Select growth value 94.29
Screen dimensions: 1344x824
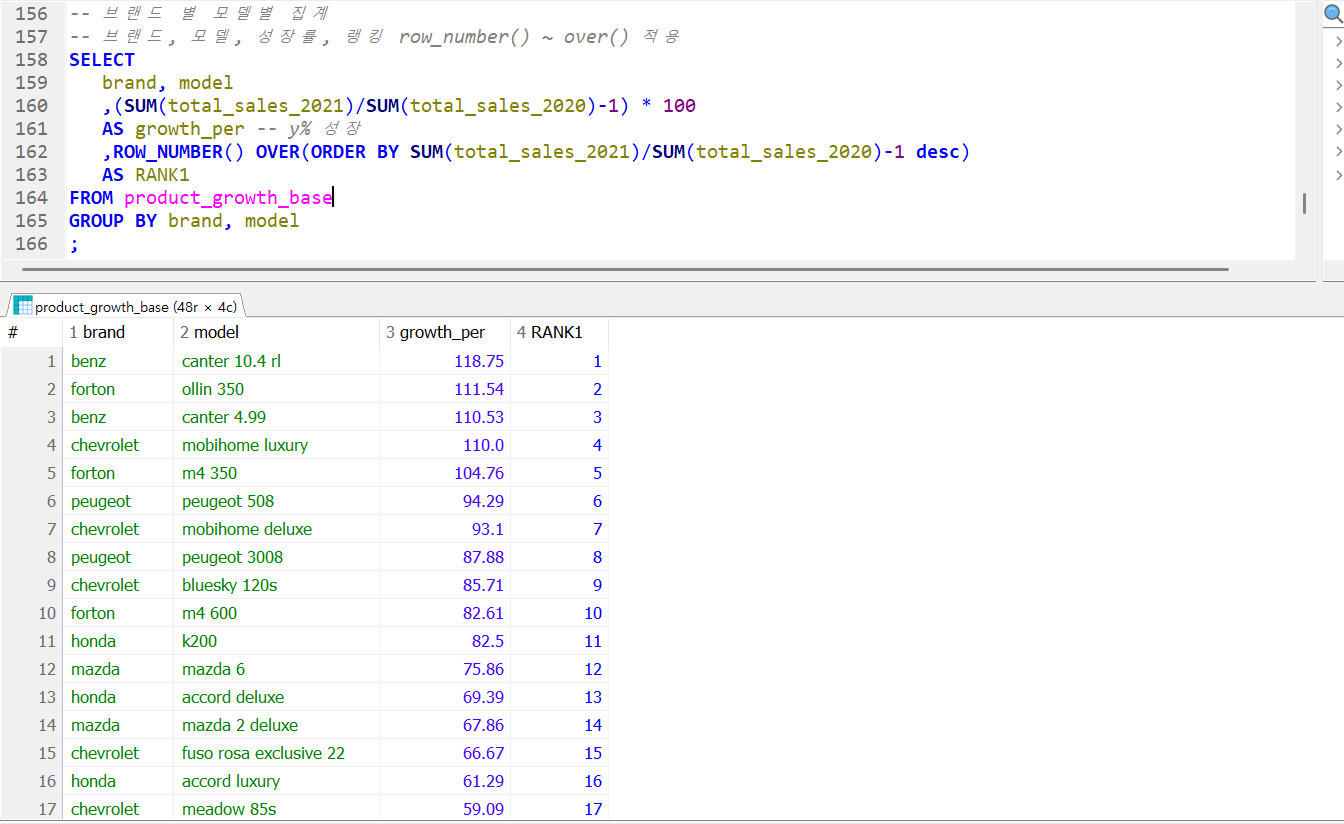point(445,501)
